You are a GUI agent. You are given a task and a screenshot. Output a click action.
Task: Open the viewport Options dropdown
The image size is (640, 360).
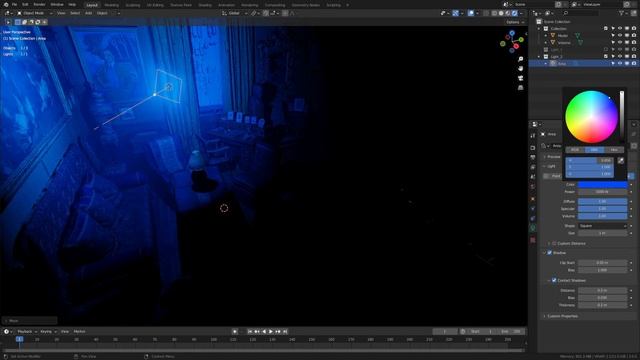515,22
